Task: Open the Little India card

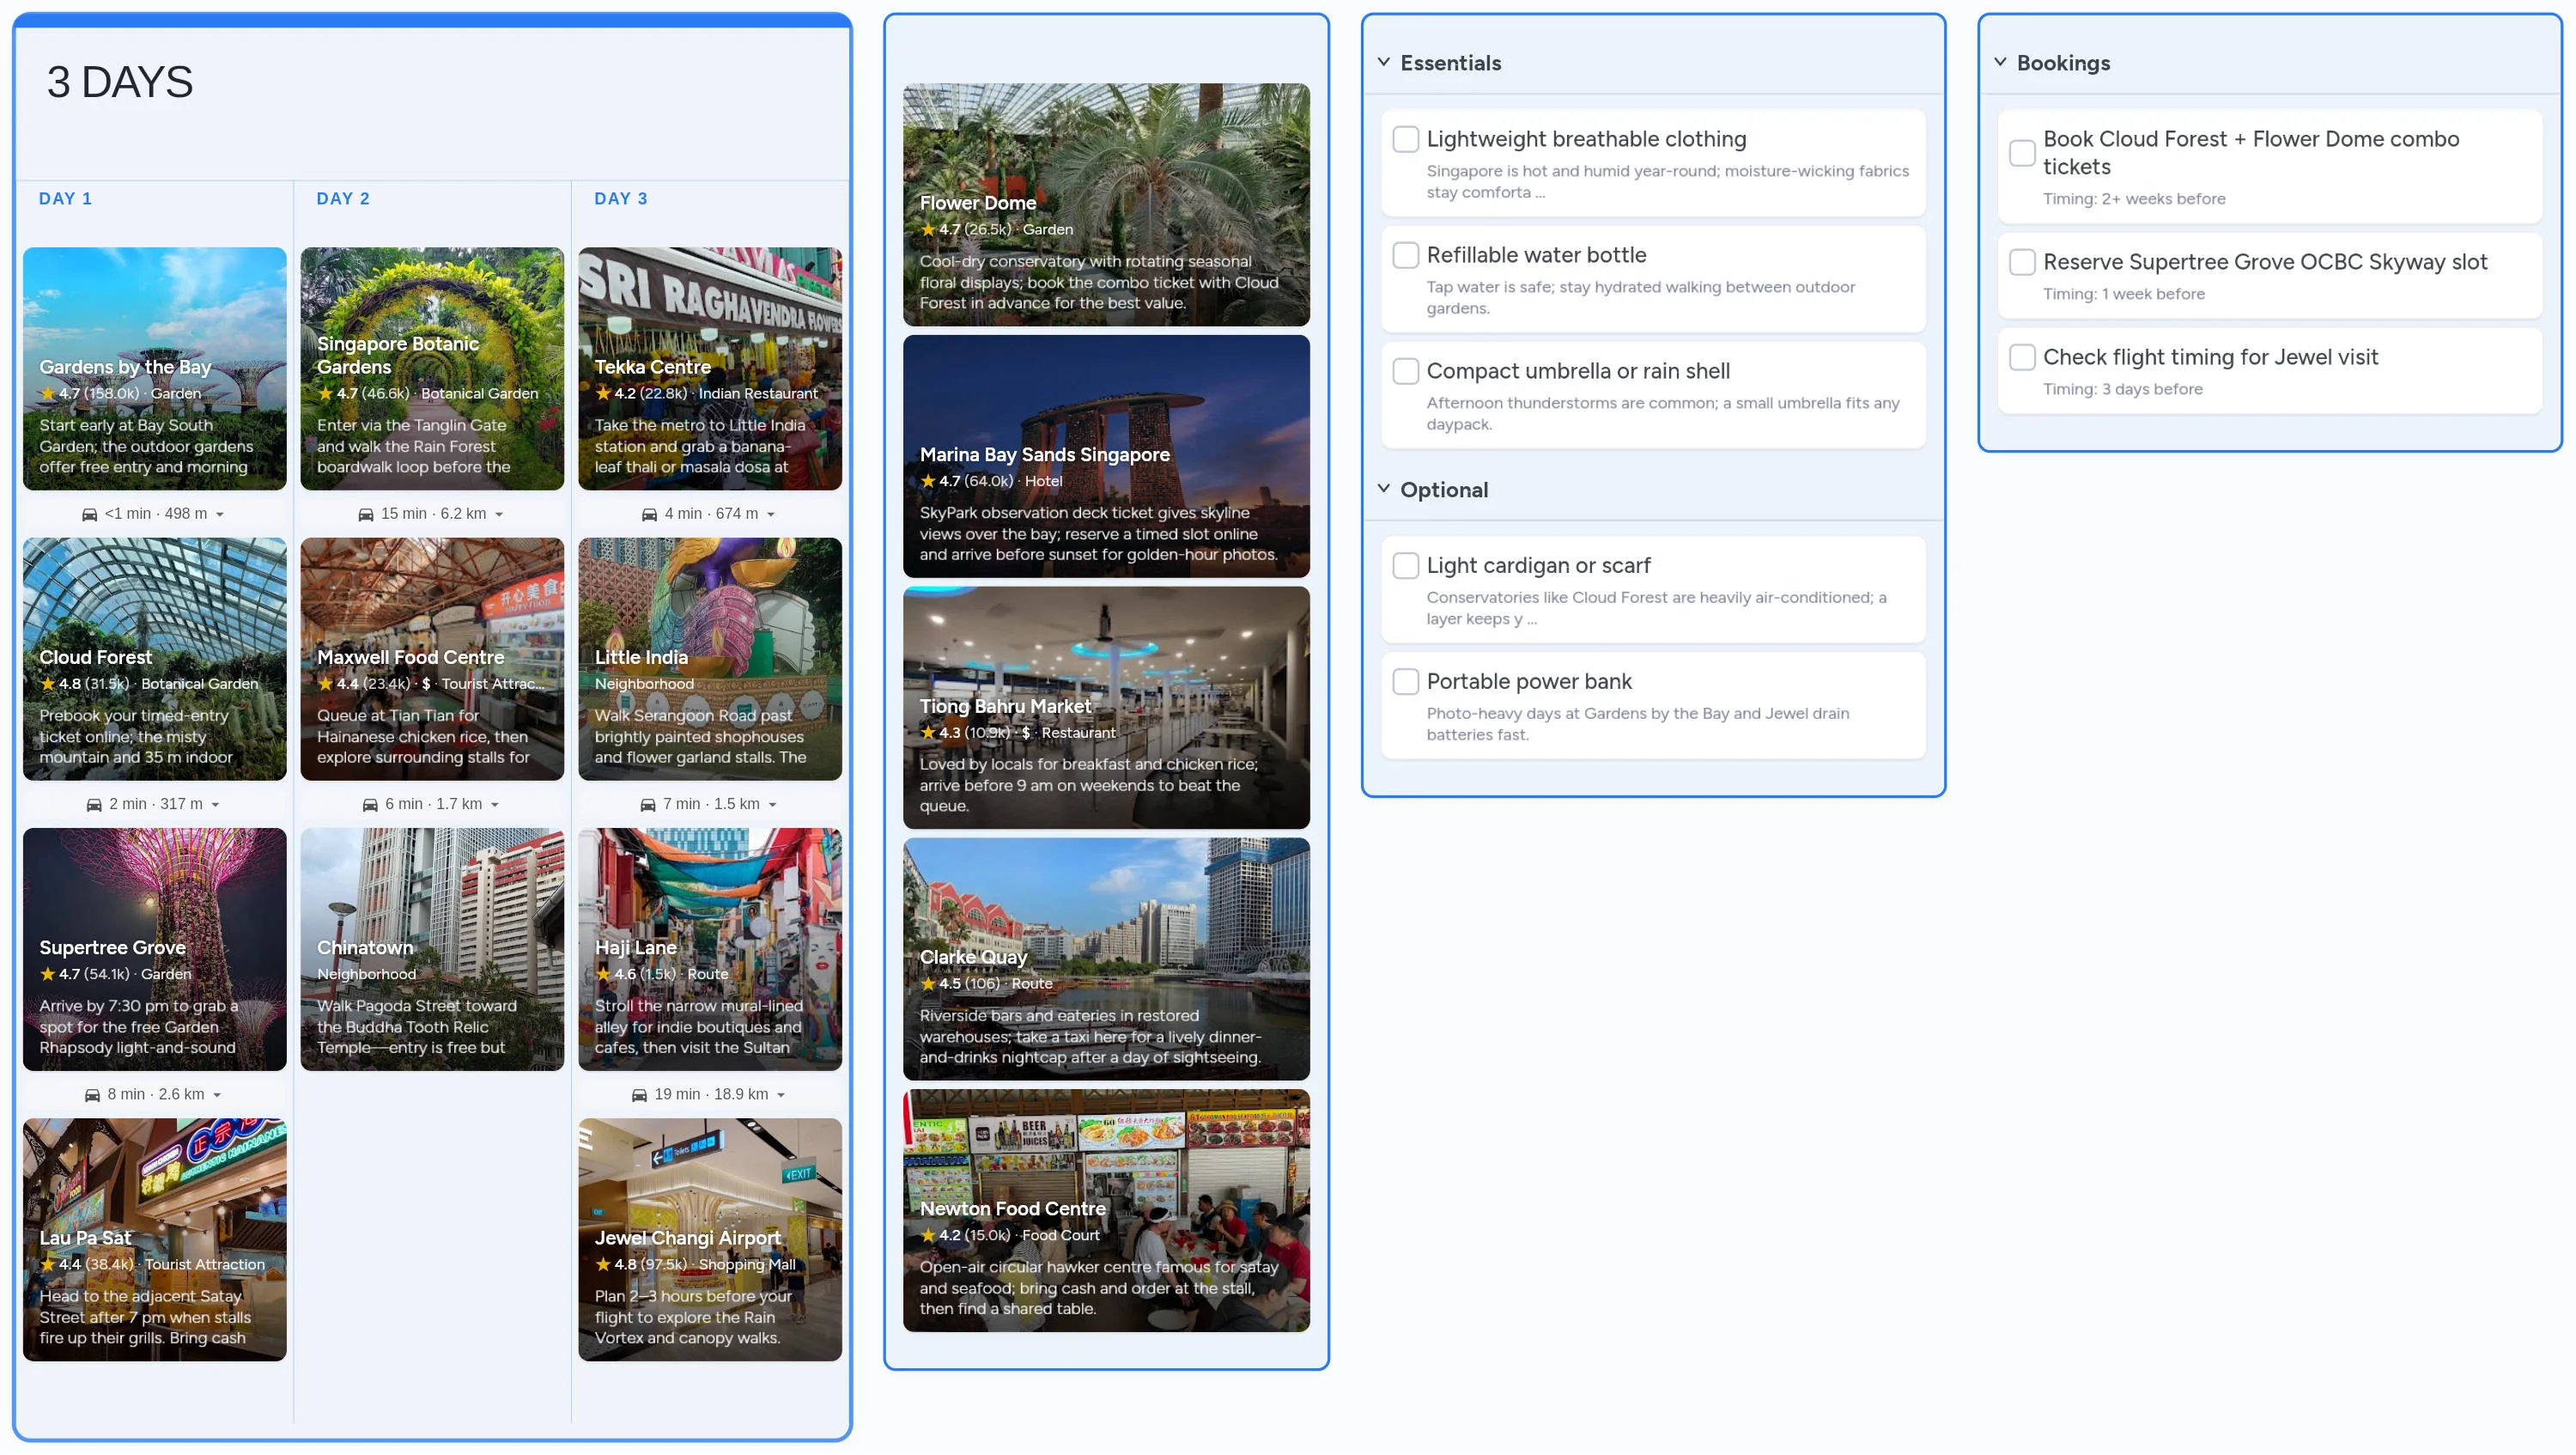Action: (710, 659)
